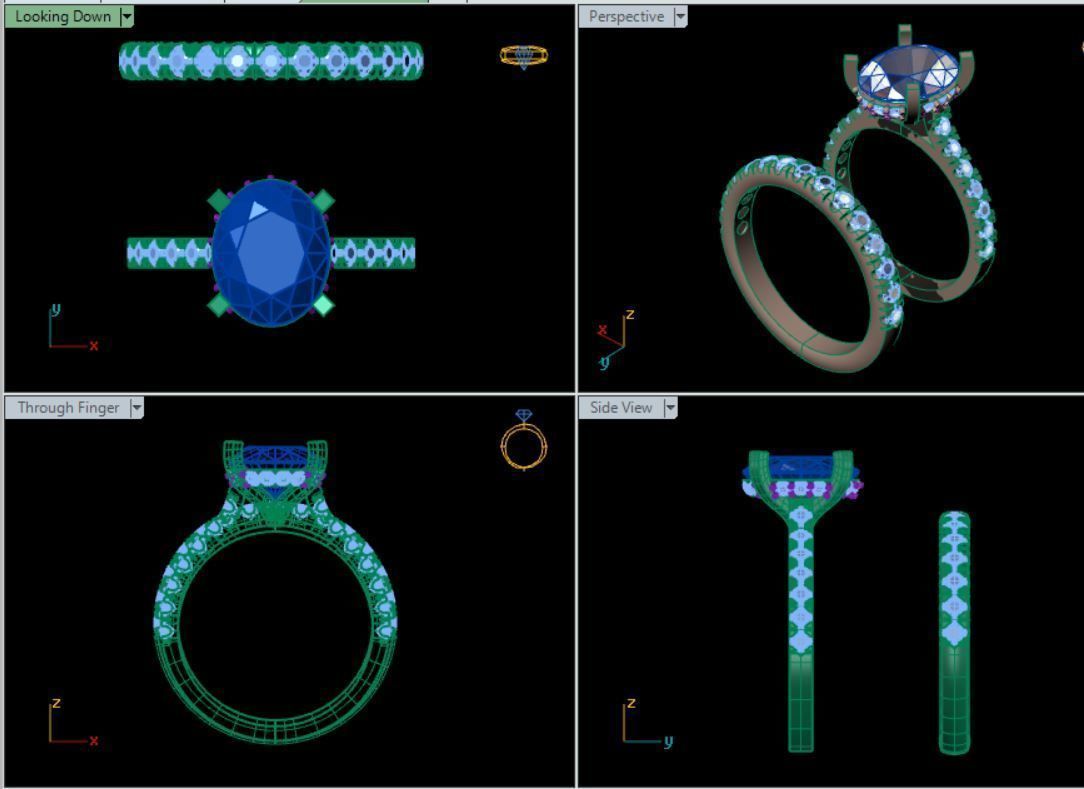Click the ZY axis indicator in Side View
1084x789 pixels.
click(647, 723)
